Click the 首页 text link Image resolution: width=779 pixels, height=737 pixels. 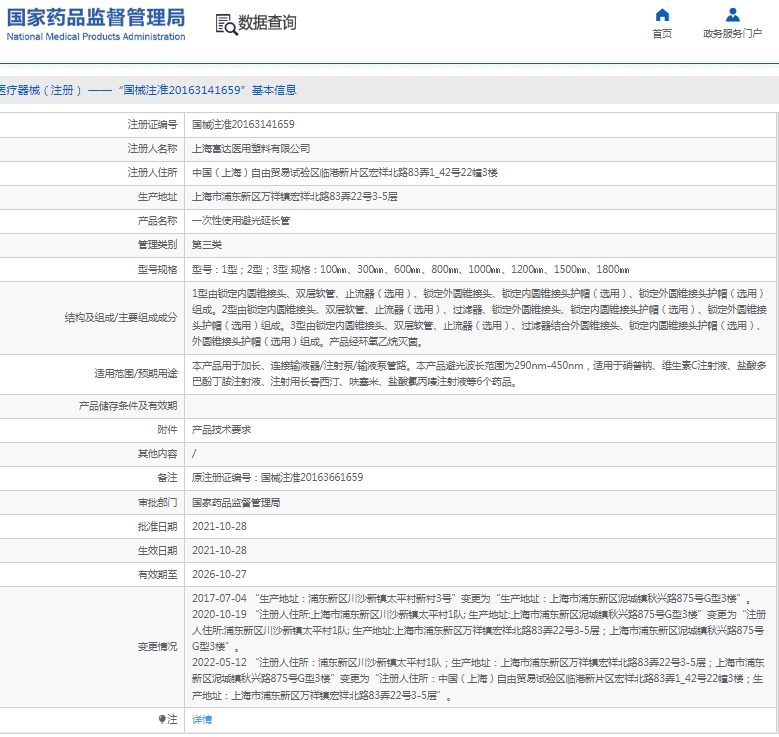point(662,33)
